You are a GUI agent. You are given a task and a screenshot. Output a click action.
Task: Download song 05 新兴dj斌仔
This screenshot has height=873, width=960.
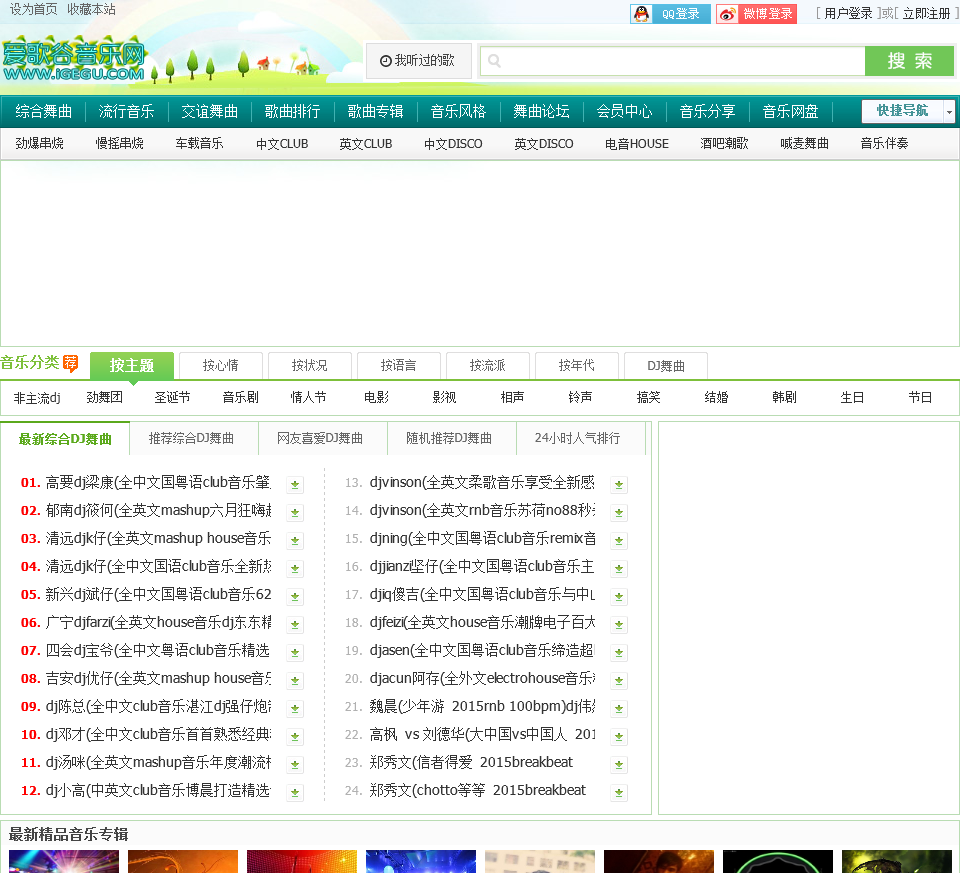click(x=295, y=596)
